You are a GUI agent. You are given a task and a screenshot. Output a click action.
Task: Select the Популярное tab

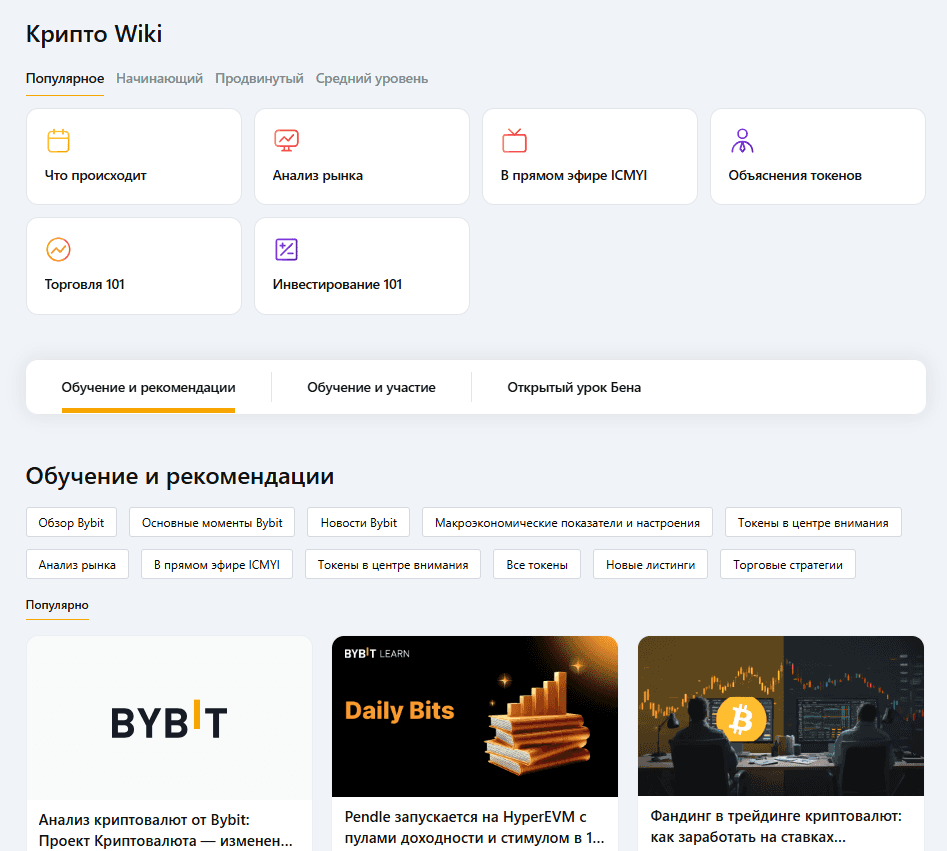pos(65,79)
